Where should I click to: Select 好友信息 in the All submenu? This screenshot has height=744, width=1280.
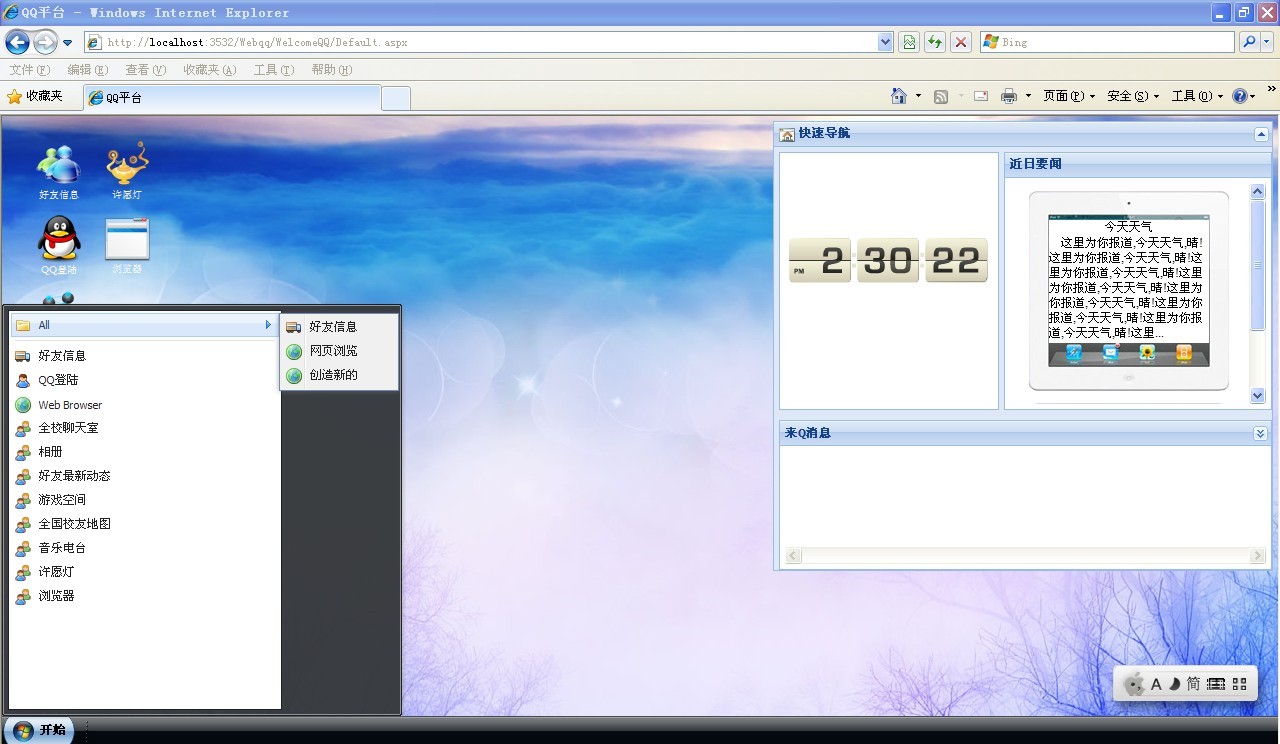(339, 327)
